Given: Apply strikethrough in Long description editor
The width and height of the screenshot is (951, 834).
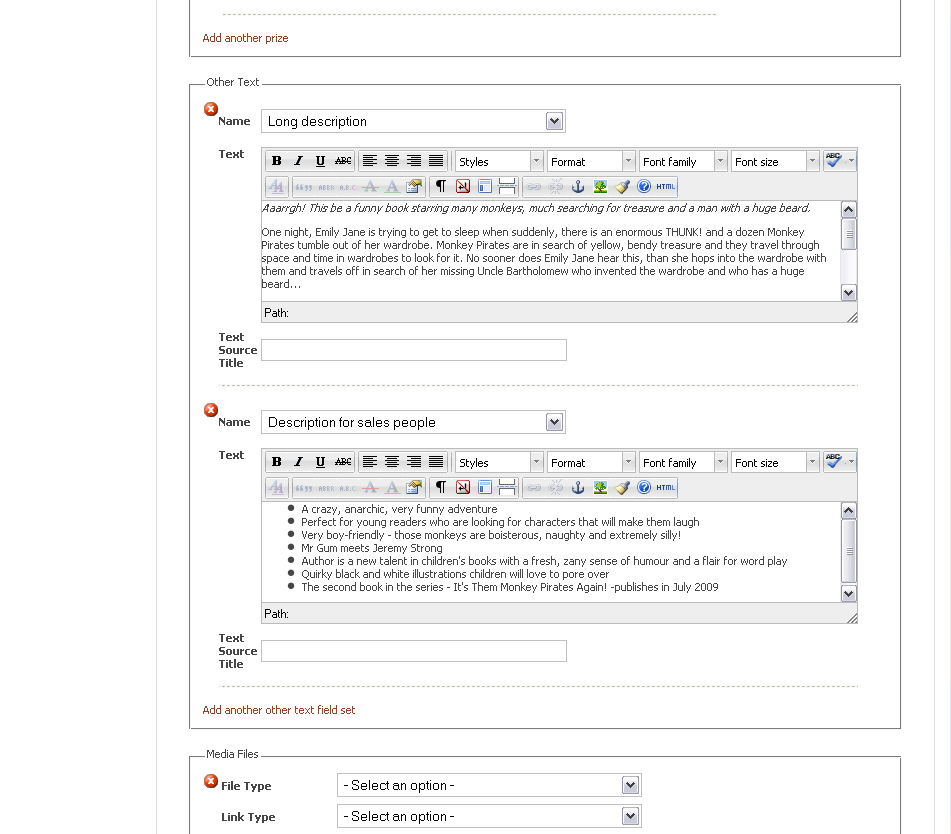Looking at the screenshot, I should [343, 161].
